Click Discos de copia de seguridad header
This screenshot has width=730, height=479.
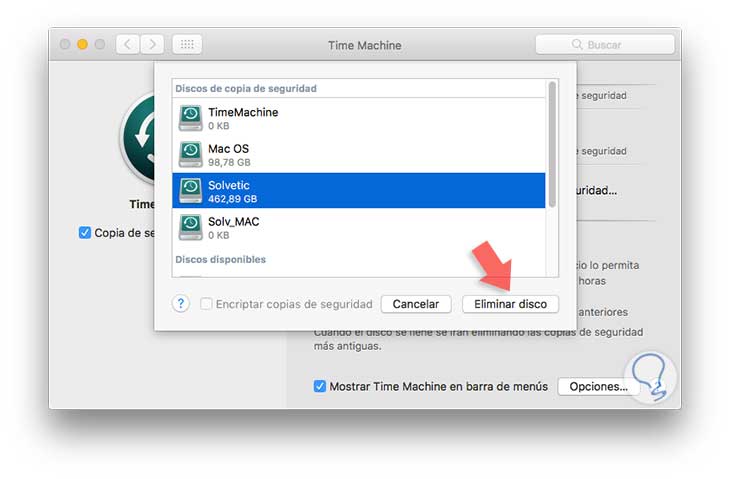coord(246,88)
